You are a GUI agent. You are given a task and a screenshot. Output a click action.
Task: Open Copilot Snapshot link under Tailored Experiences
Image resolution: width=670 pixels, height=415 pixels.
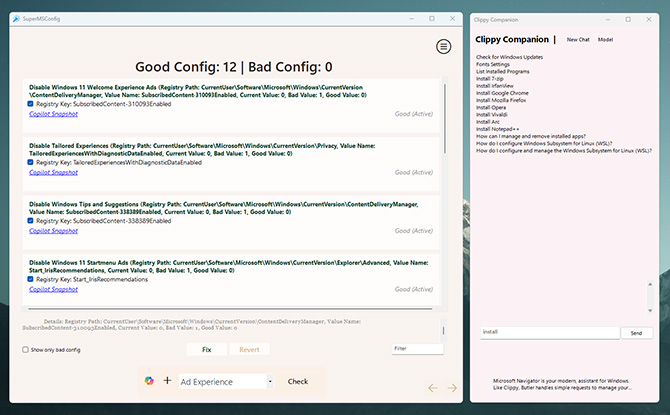coord(53,173)
